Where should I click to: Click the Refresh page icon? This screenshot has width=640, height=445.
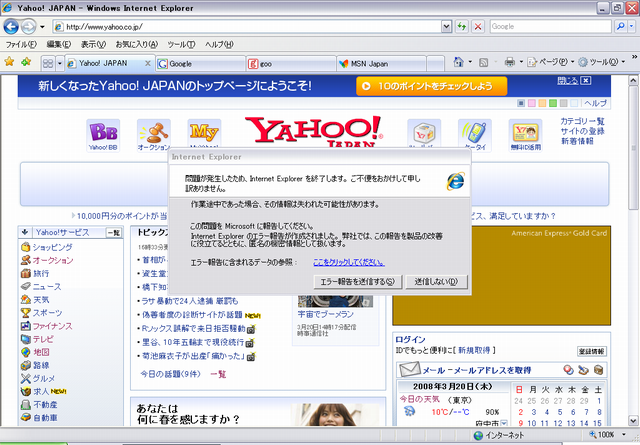click(x=462, y=26)
